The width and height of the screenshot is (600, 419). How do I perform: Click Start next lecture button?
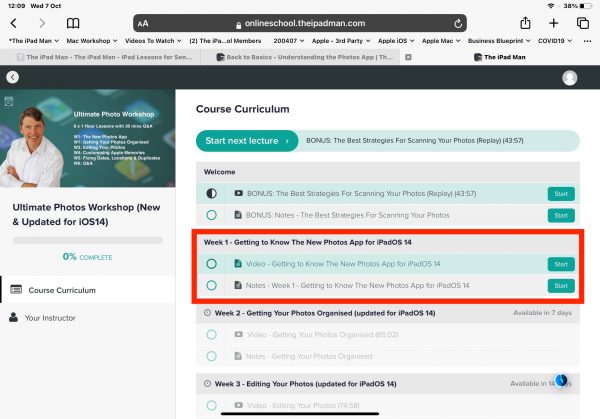[247, 141]
